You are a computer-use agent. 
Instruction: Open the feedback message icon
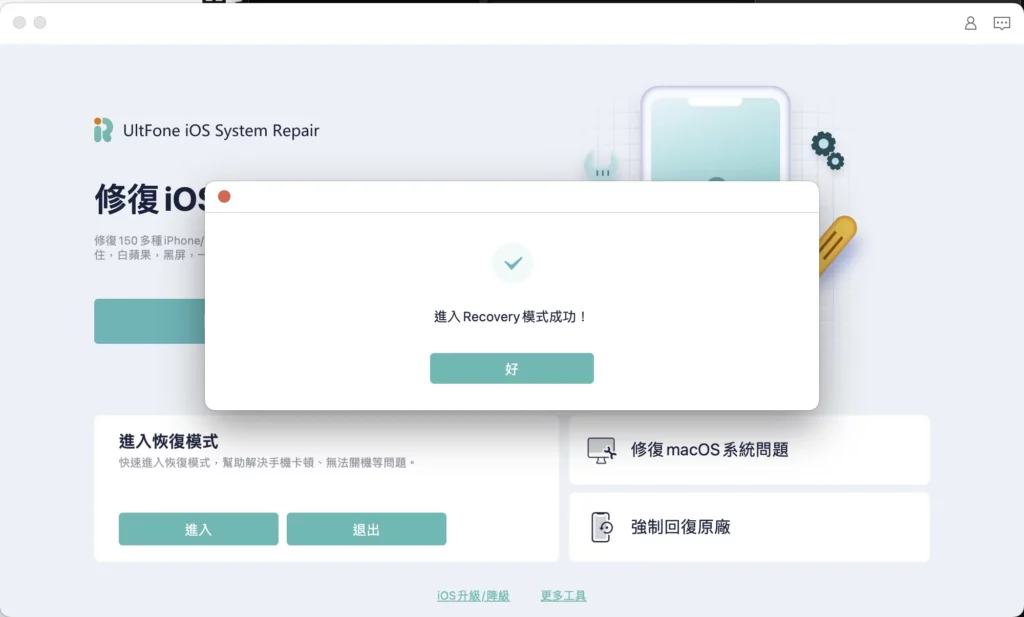click(x=1001, y=24)
